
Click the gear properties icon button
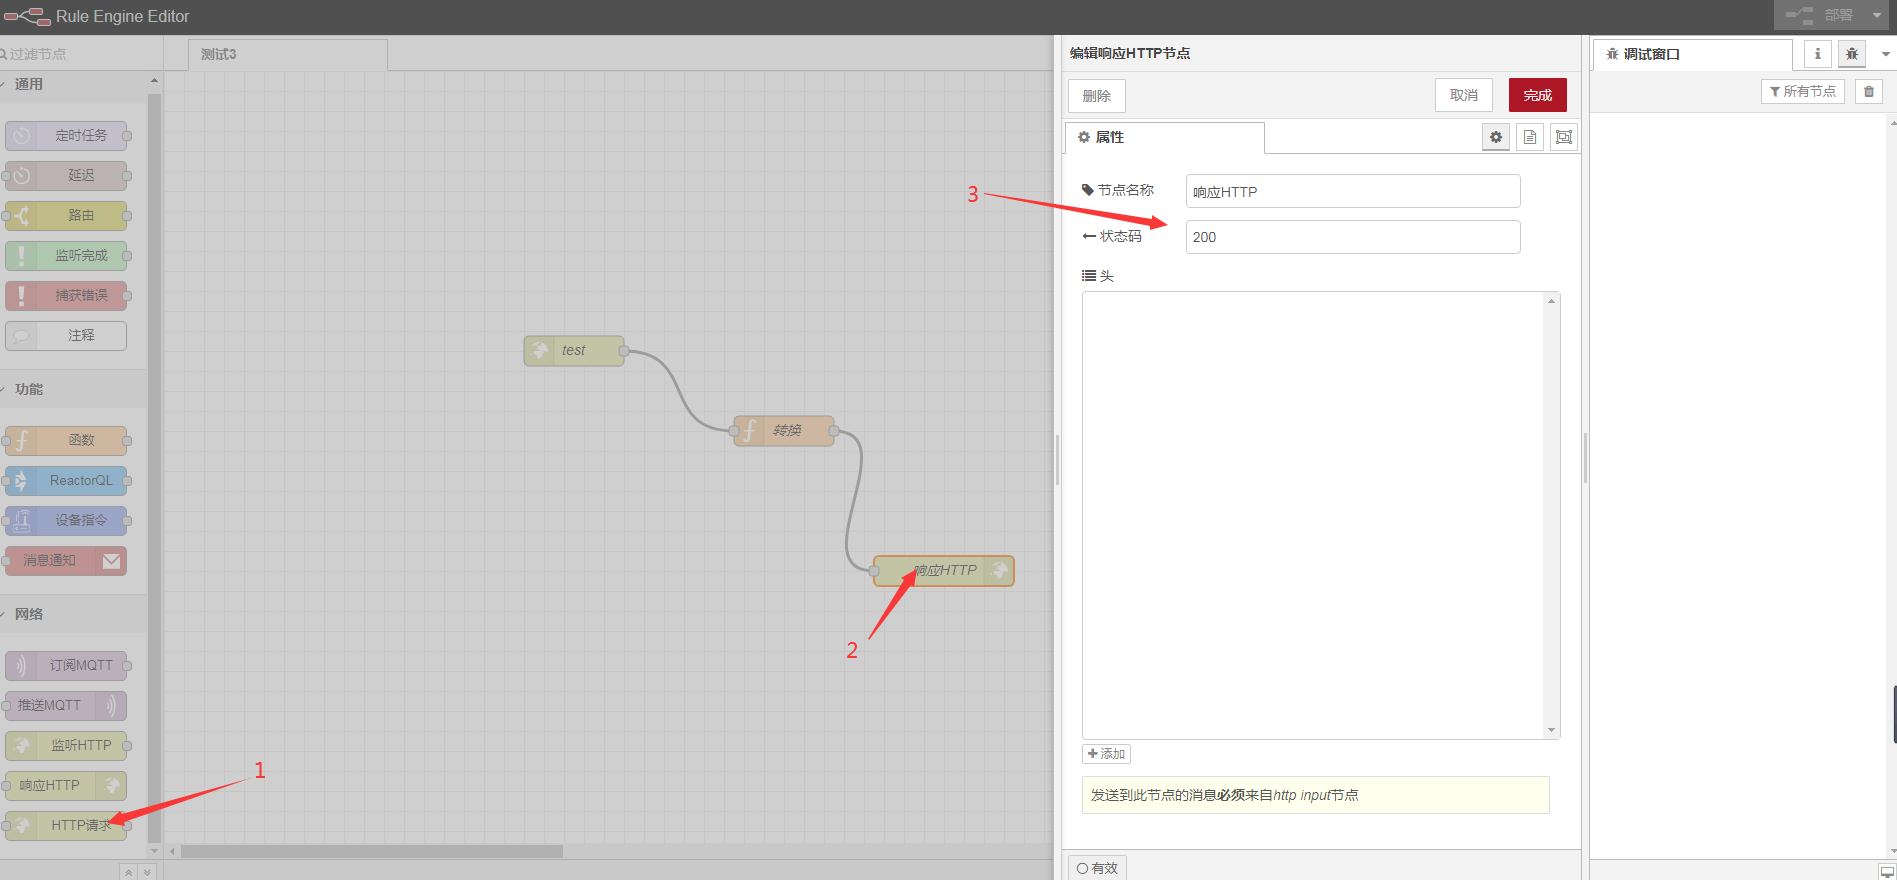pos(1496,137)
